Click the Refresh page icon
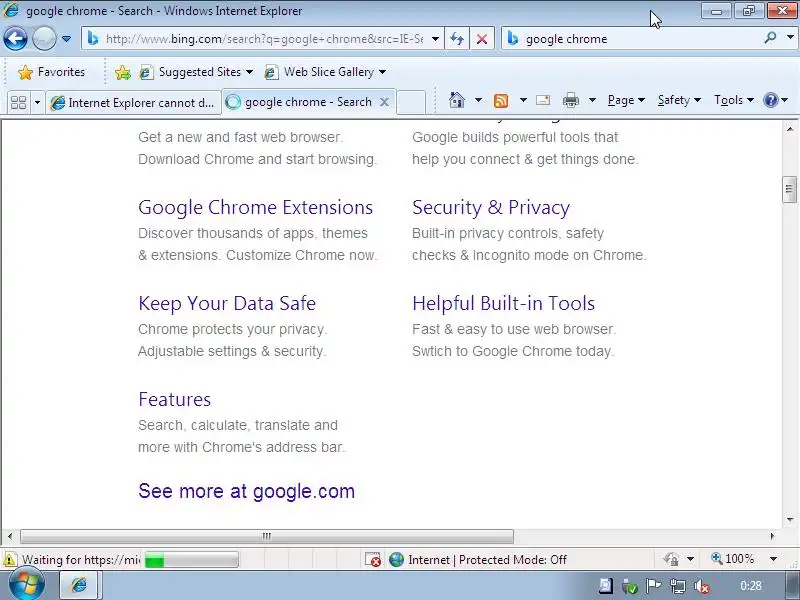This screenshot has height=600, width=800. pyautogui.click(x=457, y=39)
